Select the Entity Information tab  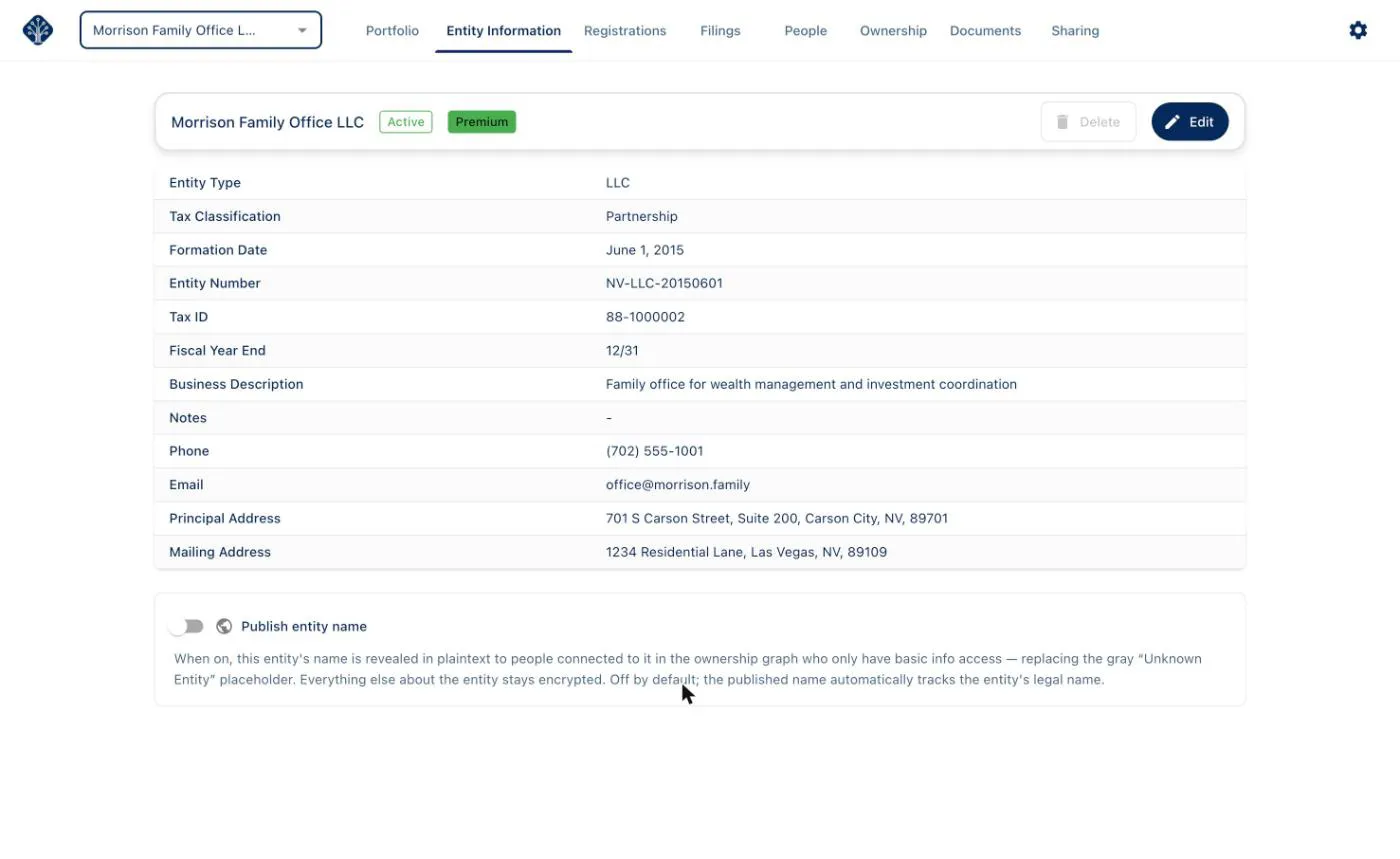(x=503, y=31)
